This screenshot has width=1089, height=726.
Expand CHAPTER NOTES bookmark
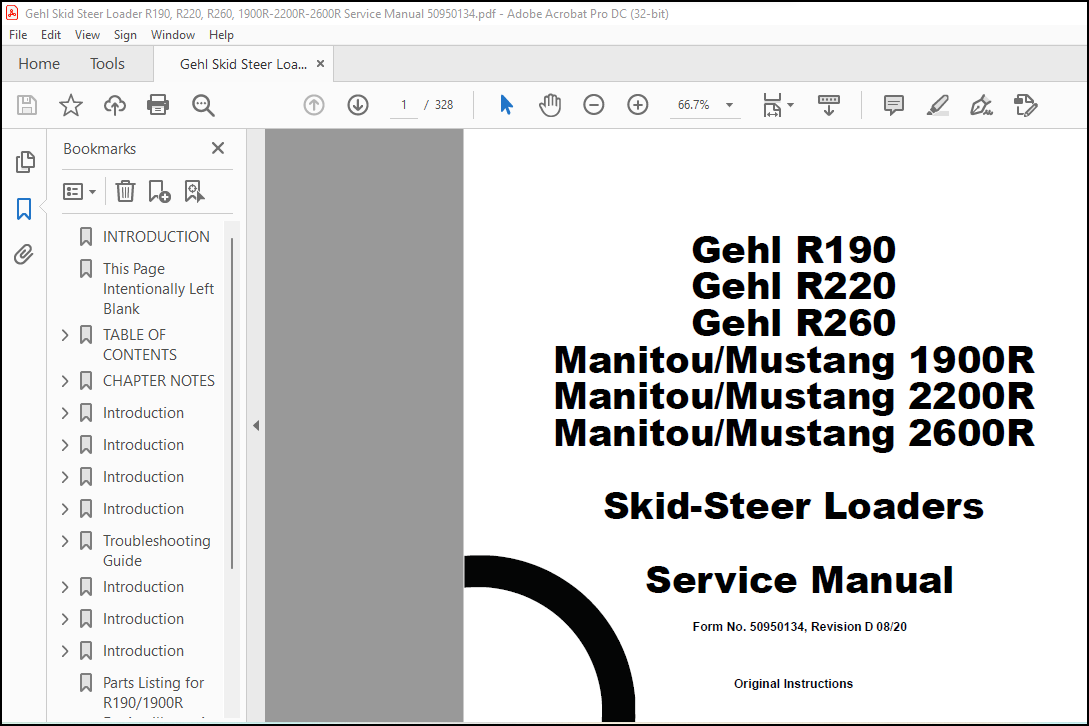tap(65, 381)
